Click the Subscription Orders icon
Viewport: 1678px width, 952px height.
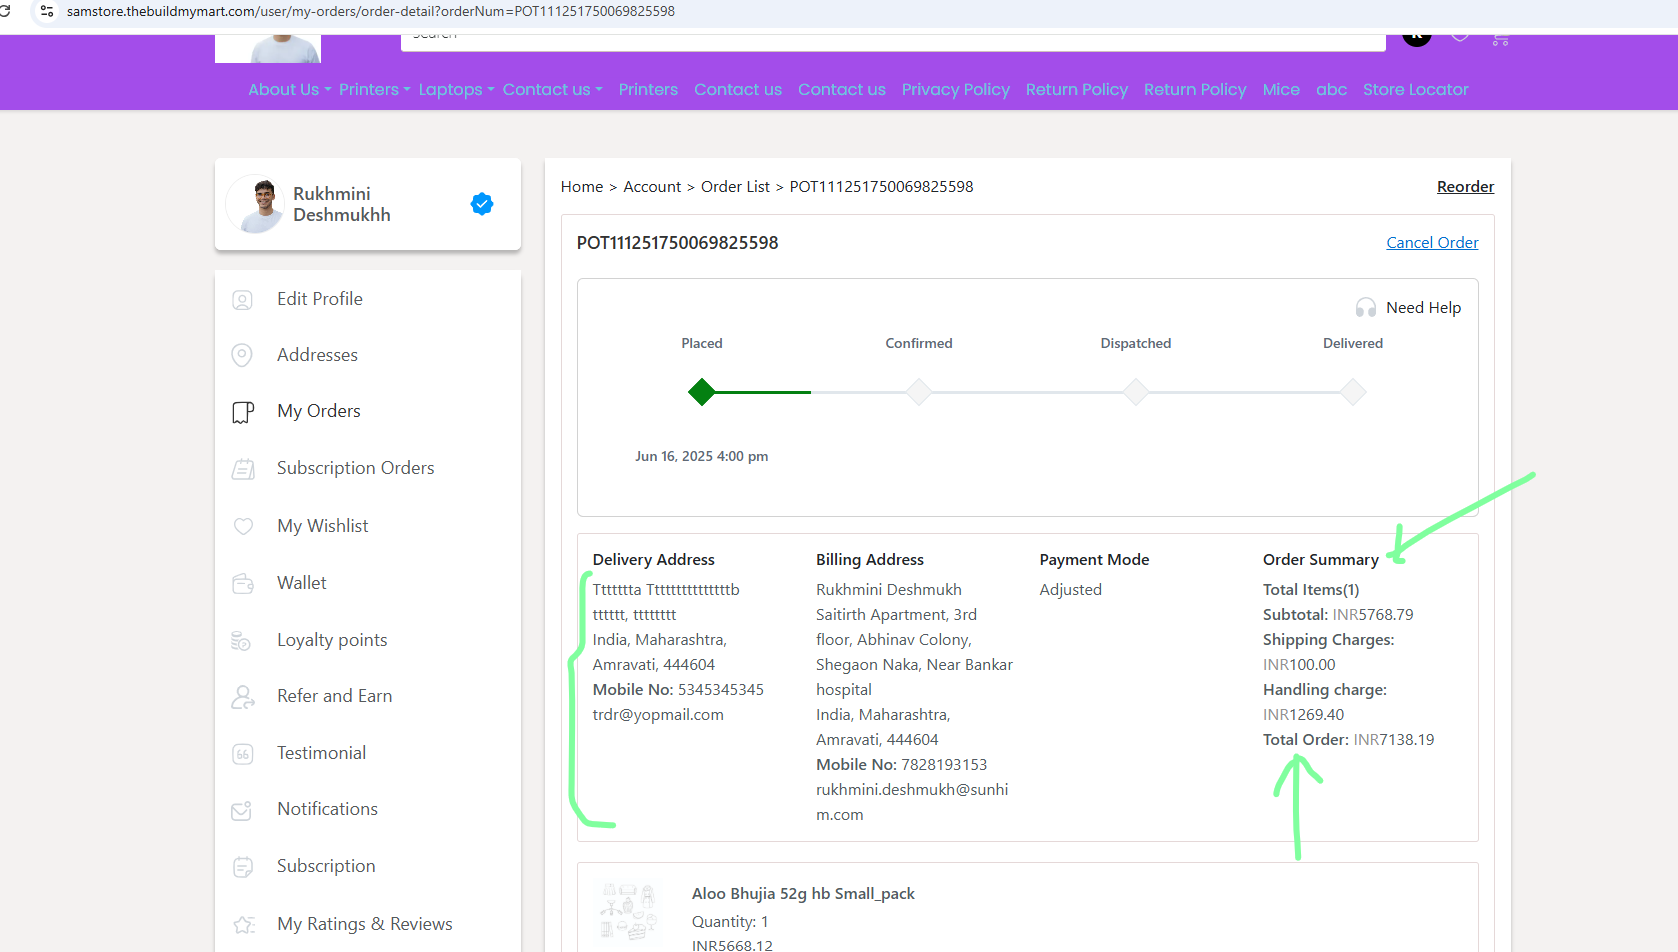243,469
